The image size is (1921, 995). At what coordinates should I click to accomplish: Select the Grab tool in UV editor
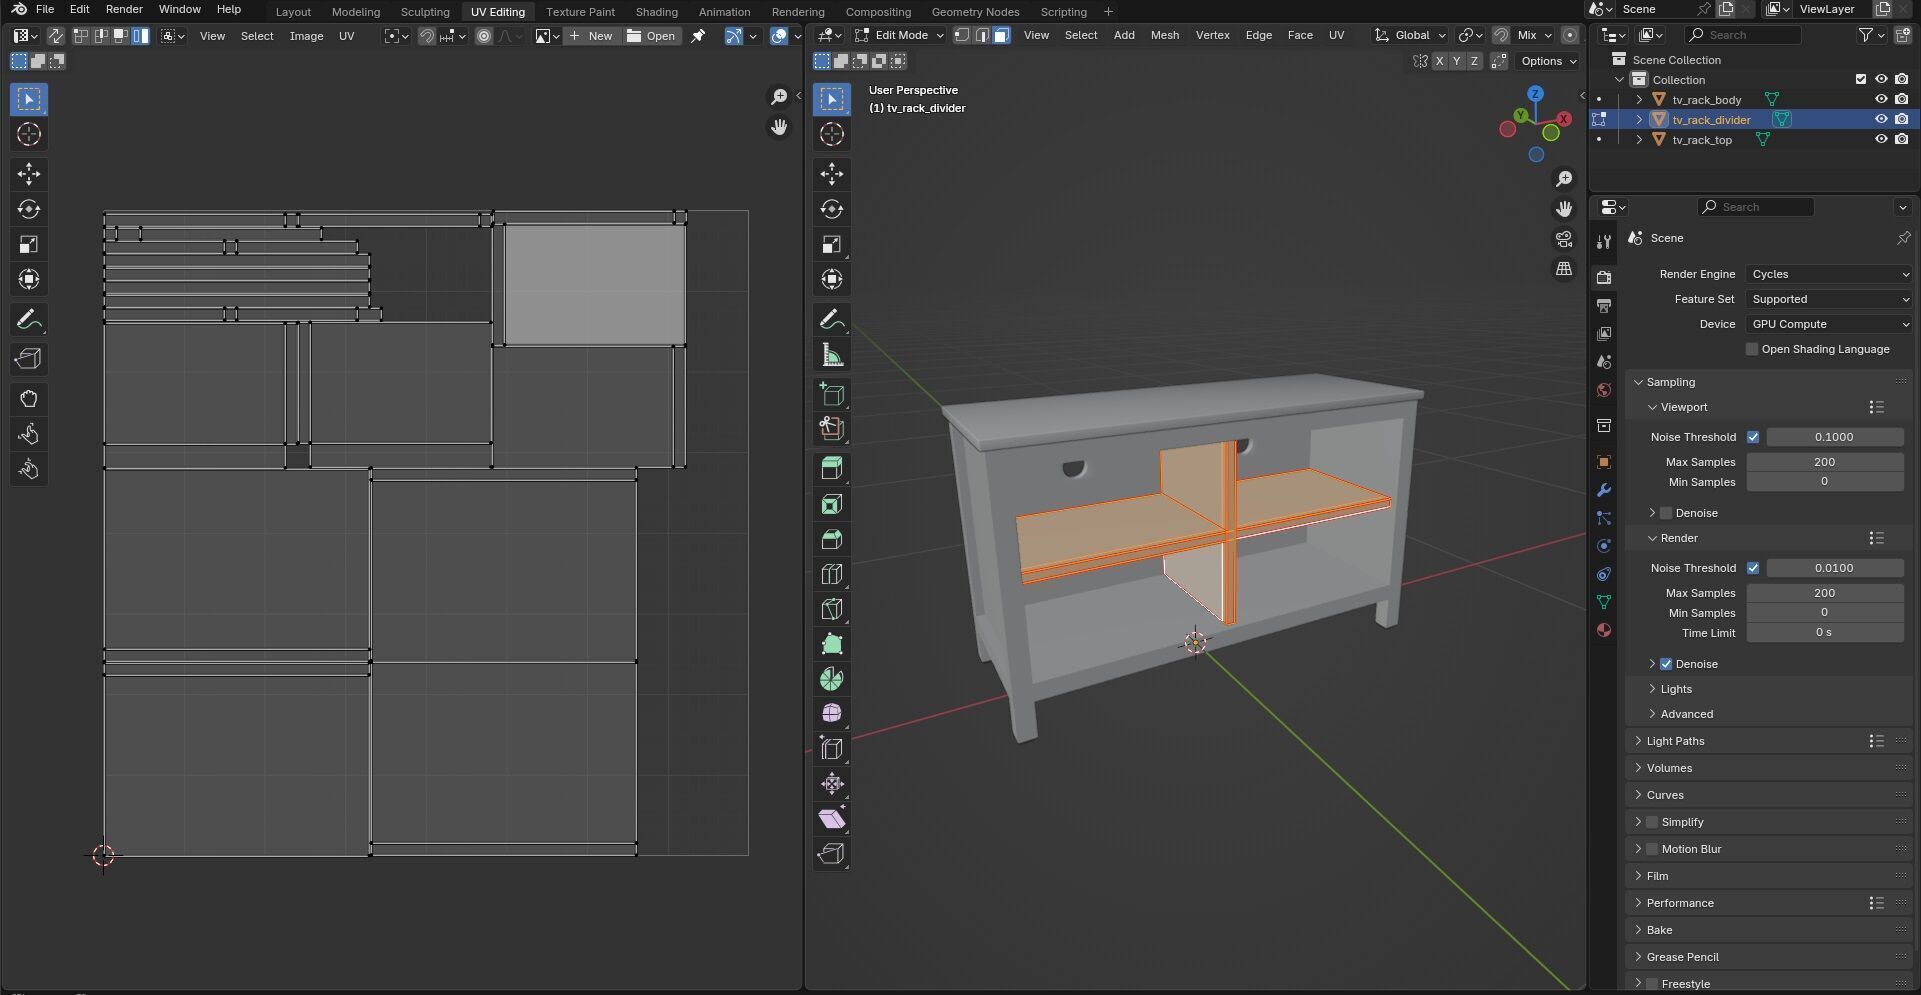pos(28,399)
